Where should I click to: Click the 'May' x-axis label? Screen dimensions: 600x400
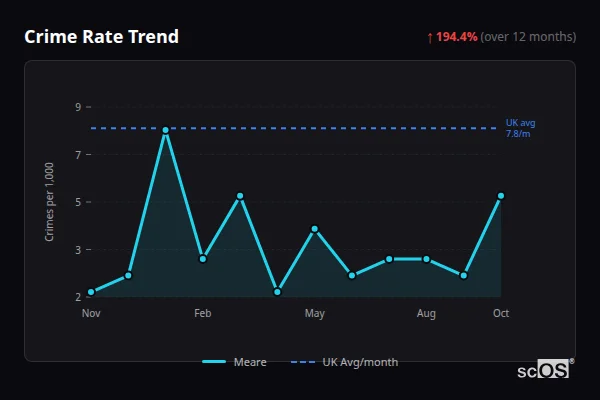pos(315,314)
